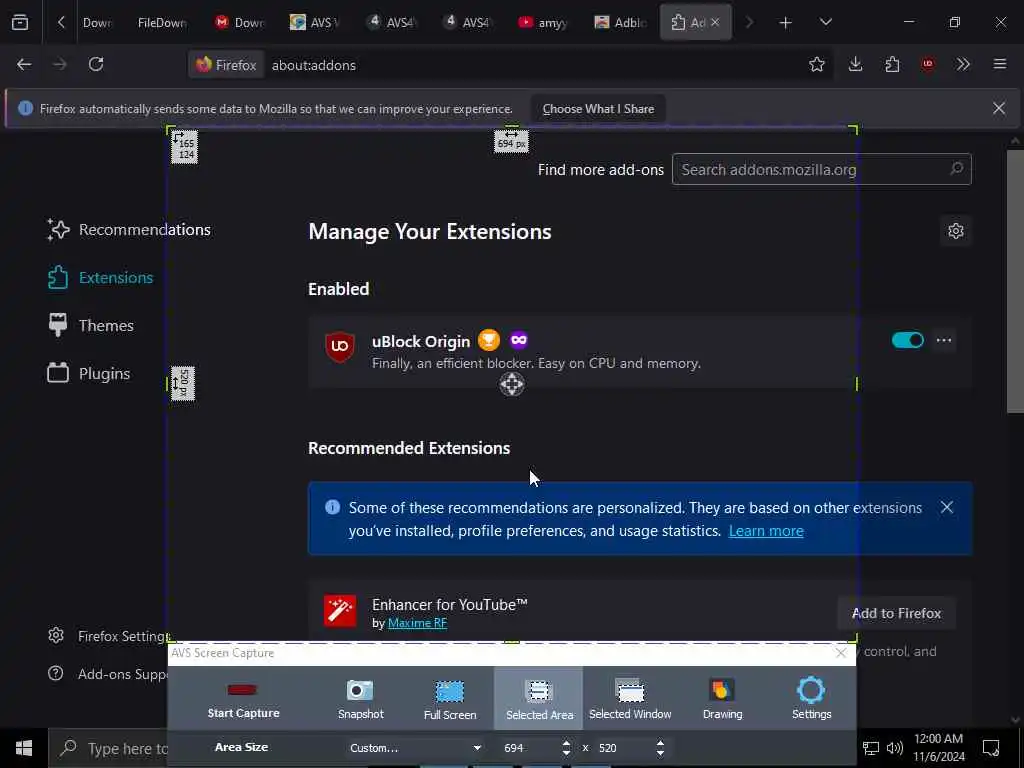Screen dimensions: 1024x768
Task: Open Plugins section in sidebar
Action: [x=88, y=374]
